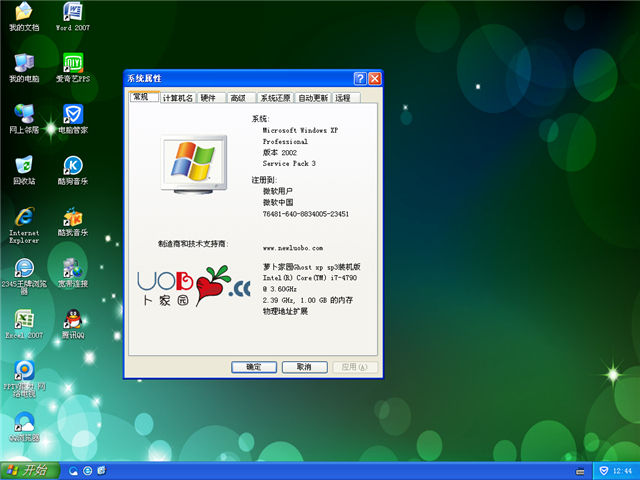
Task: Launch the 腾讯QQ penguin shortcut
Action: pos(73,324)
